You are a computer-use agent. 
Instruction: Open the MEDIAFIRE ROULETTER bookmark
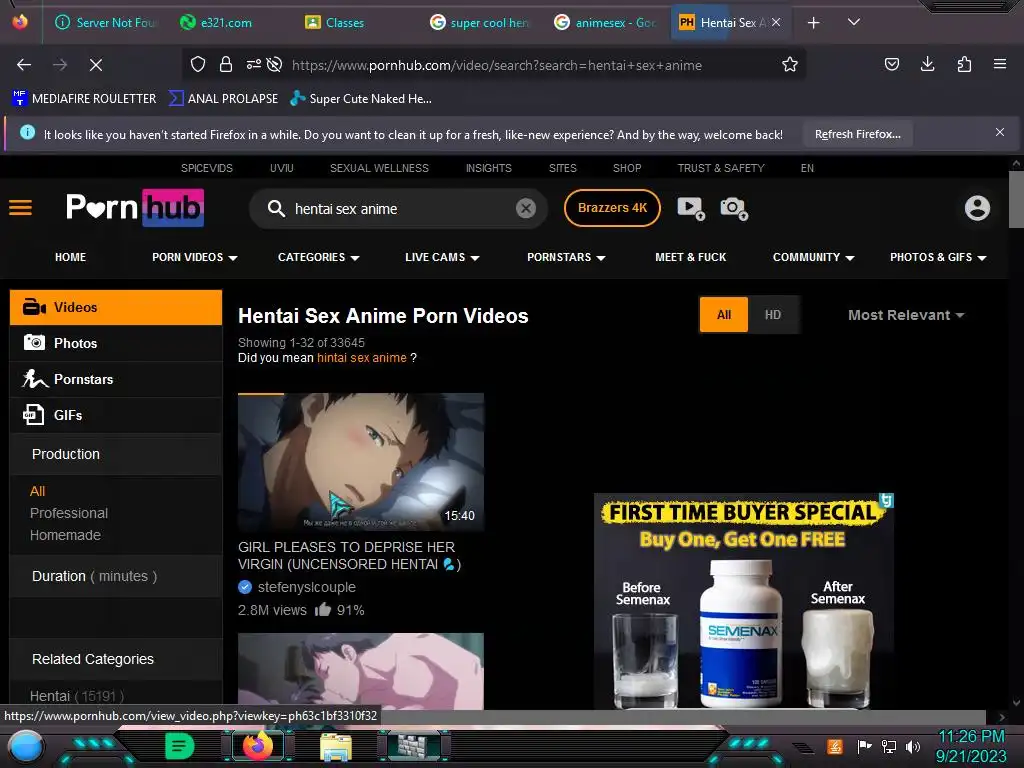[x=84, y=99]
